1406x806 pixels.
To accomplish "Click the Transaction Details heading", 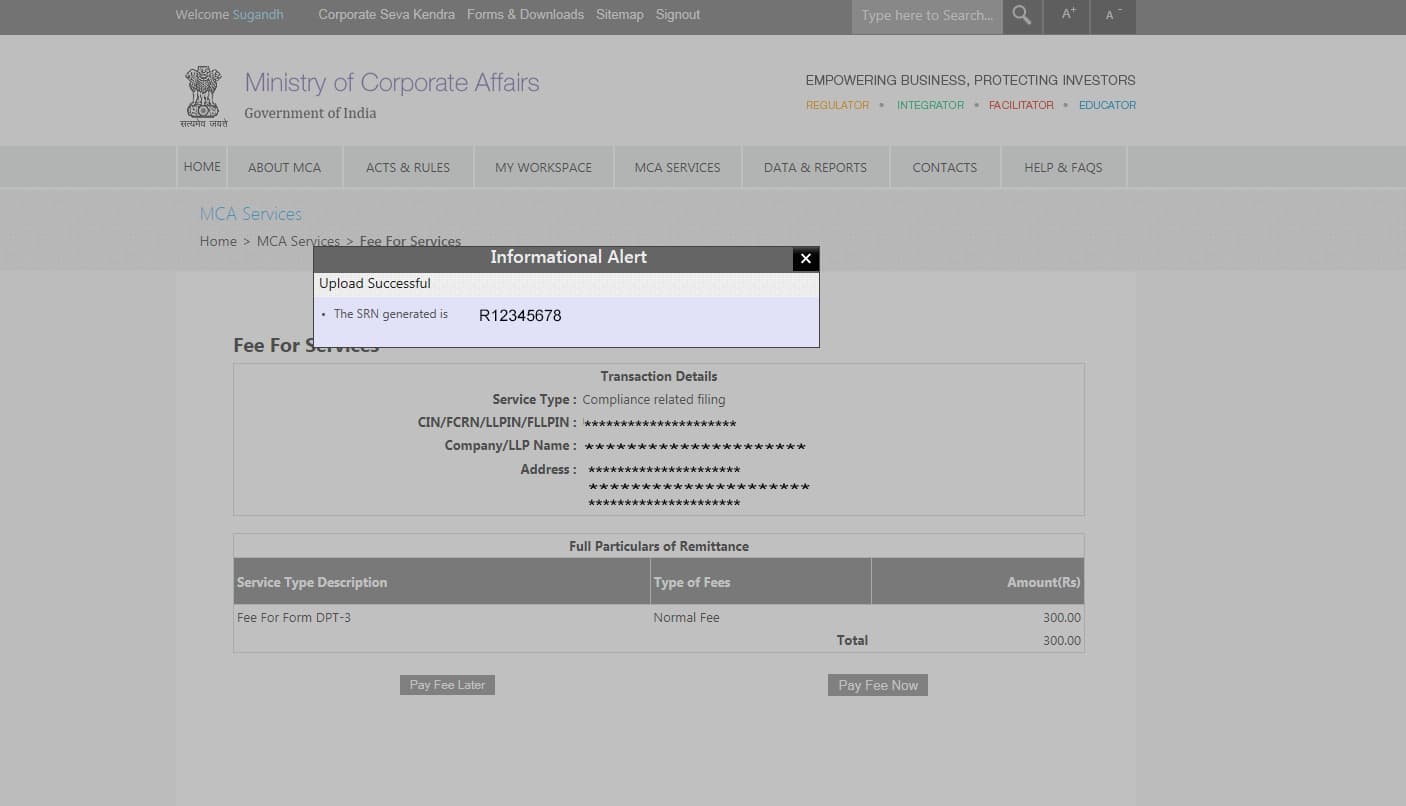I will 659,377.
